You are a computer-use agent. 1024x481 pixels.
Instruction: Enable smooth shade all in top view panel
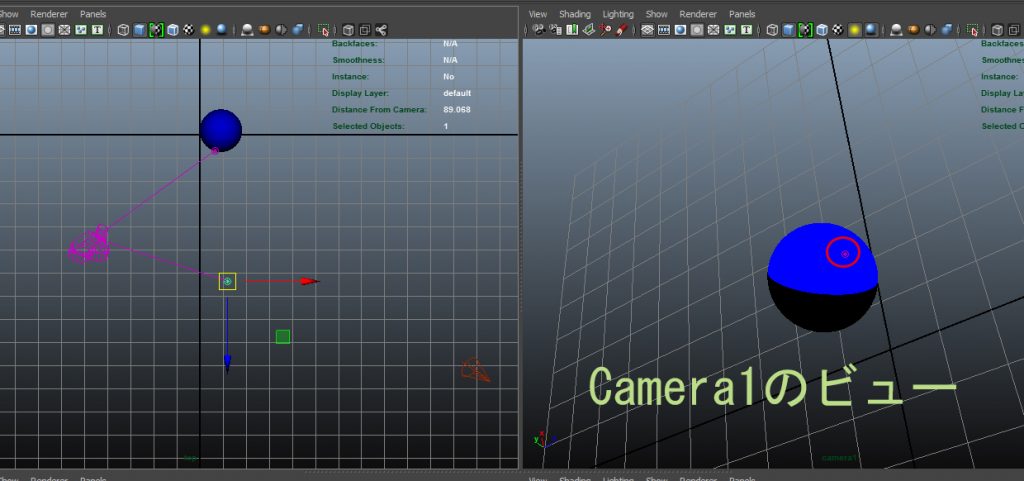[x=140, y=30]
